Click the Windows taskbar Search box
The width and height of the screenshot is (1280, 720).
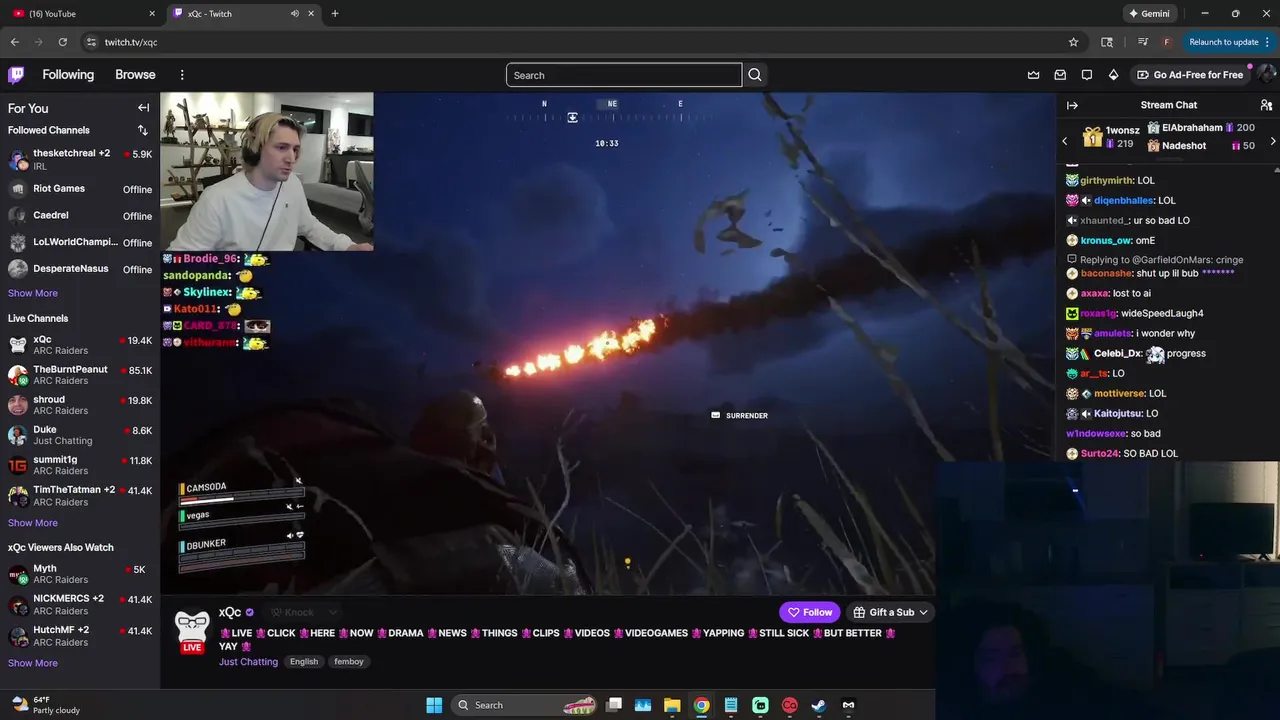click(524, 705)
